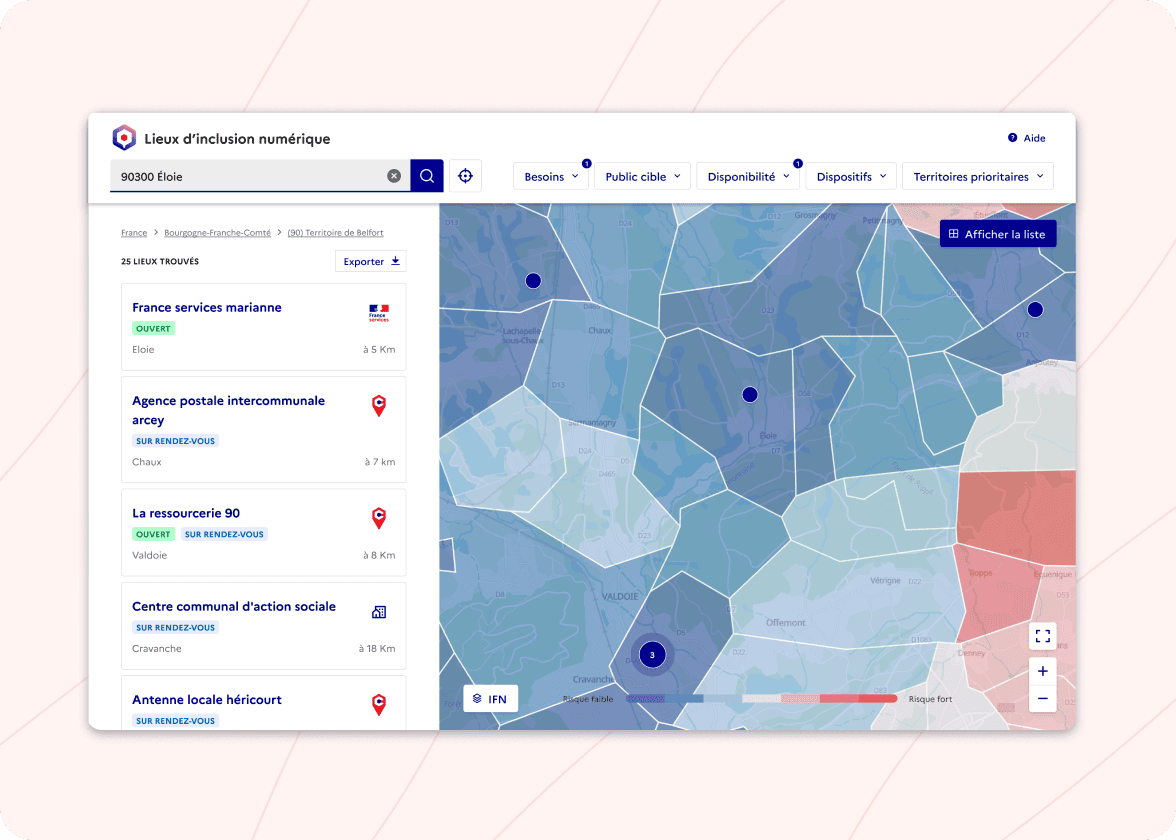
Task: Open the Besoins filter dropdown
Action: (551, 175)
